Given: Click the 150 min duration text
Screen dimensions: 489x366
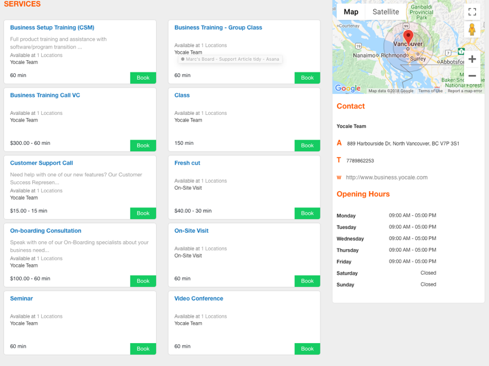Looking at the screenshot, I should (184, 143).
